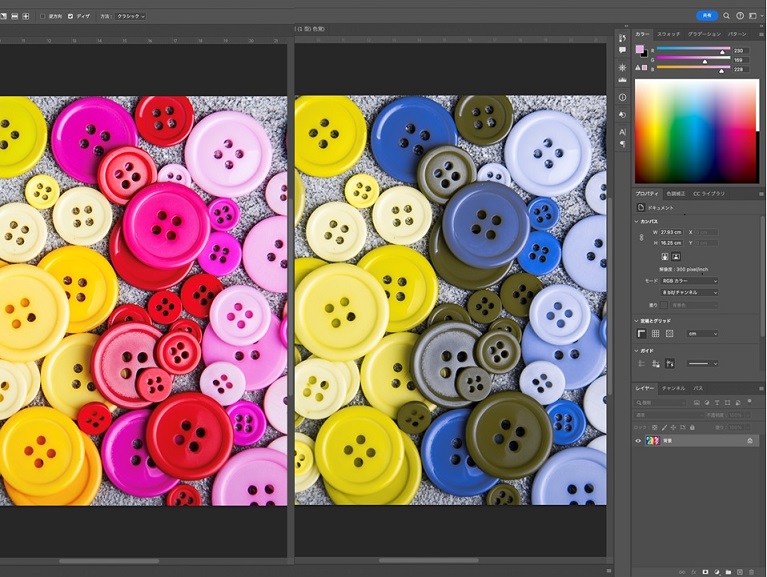This screenshot has height=577, width=767.
Task: Click the R value field showing 230
Action: pyautogui.click(x=741, y=50)
